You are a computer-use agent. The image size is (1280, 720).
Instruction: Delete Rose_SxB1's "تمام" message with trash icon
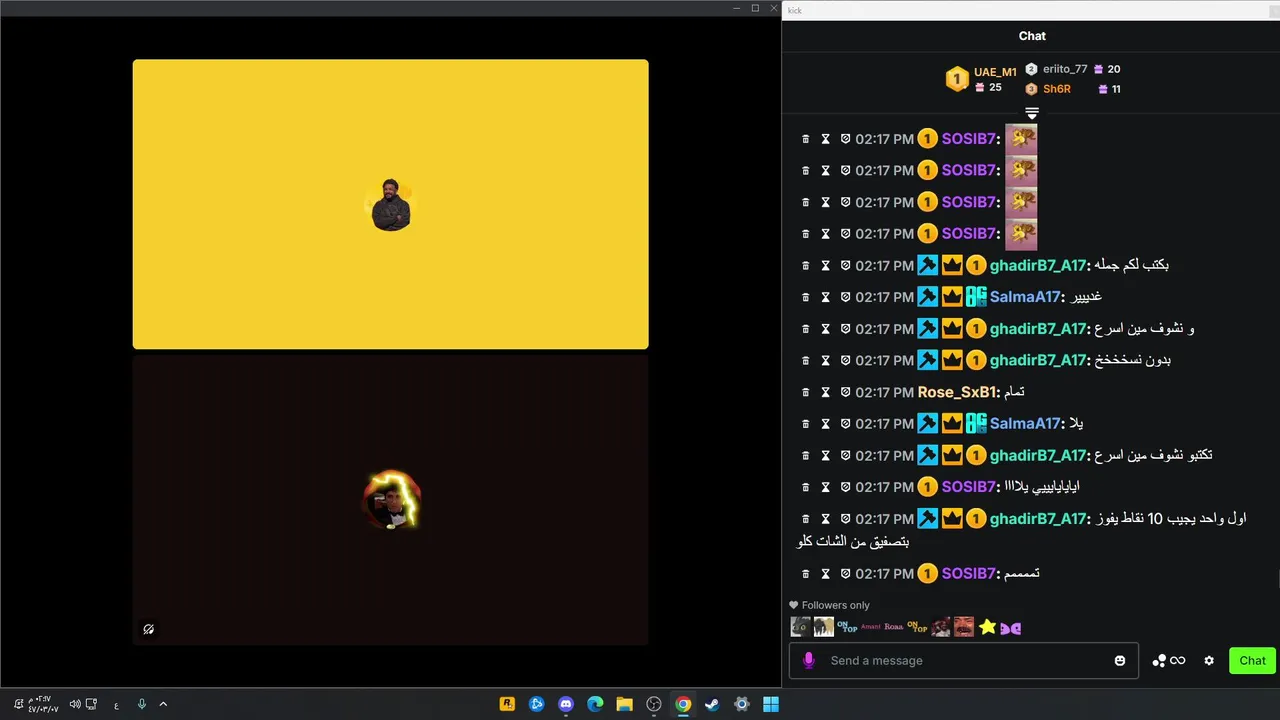806,392
